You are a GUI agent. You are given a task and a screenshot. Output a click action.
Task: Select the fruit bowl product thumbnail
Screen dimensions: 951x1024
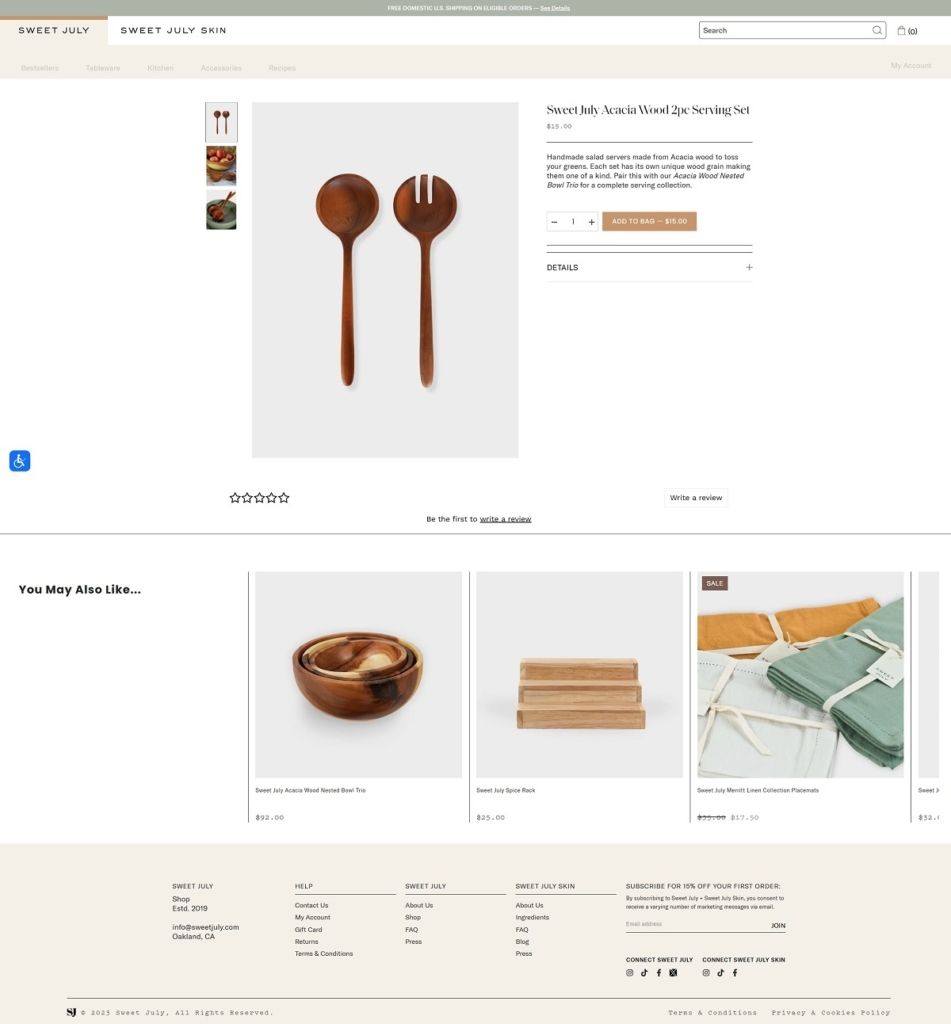click(x=221, y=166)
